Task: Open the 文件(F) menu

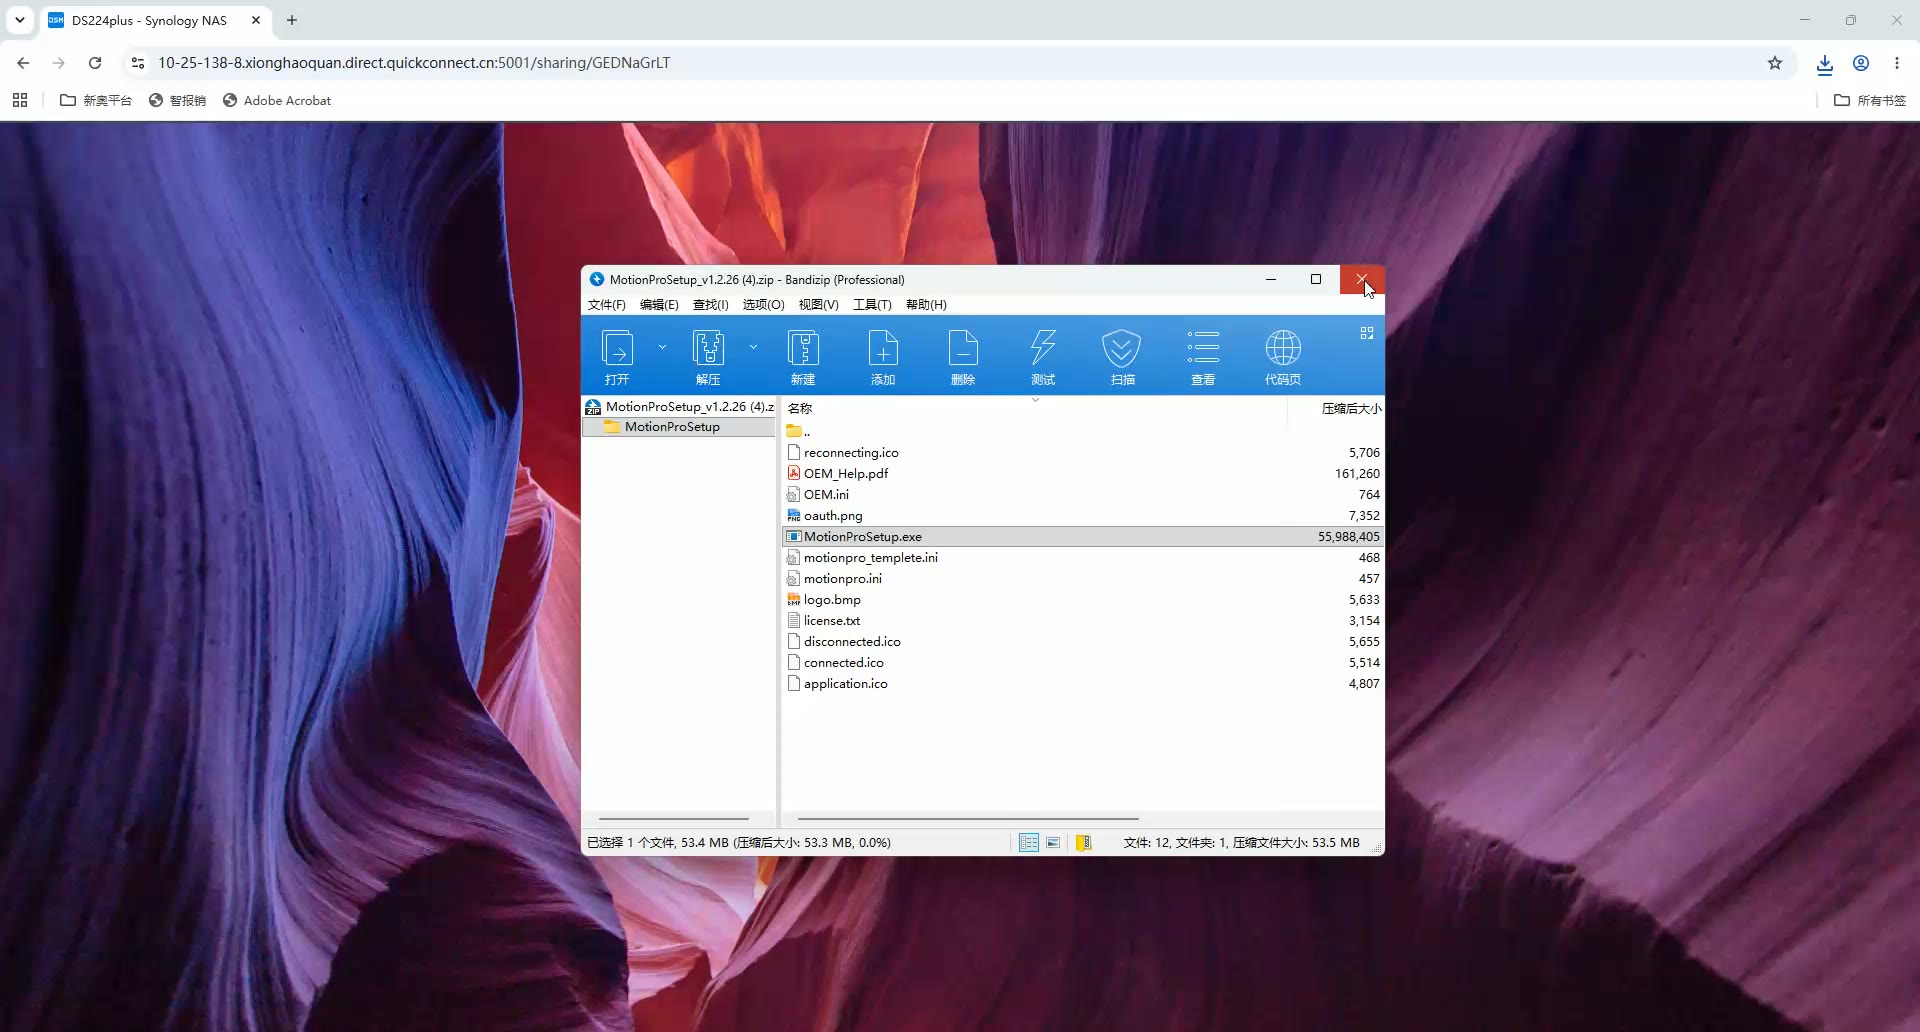Action: tap(607, 305)
